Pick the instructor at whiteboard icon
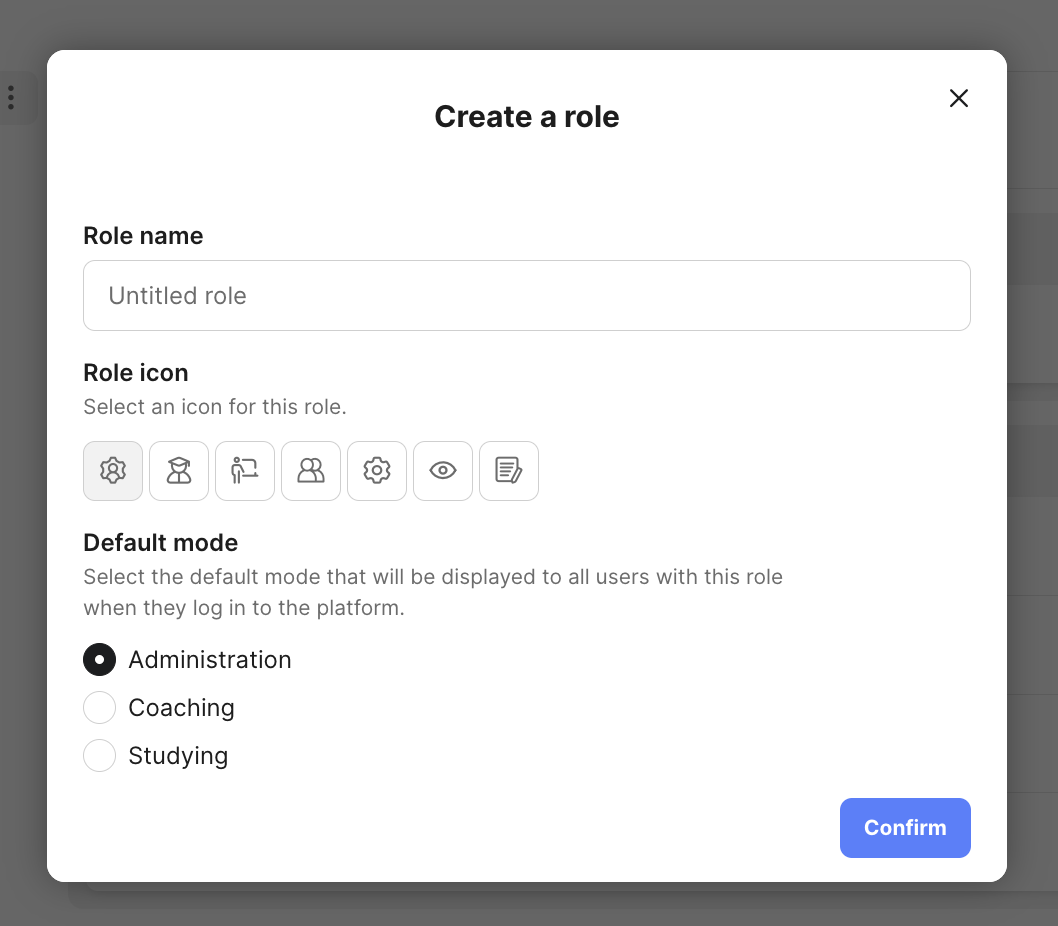Screen dimensions: 1058x926 pos(245,470)
